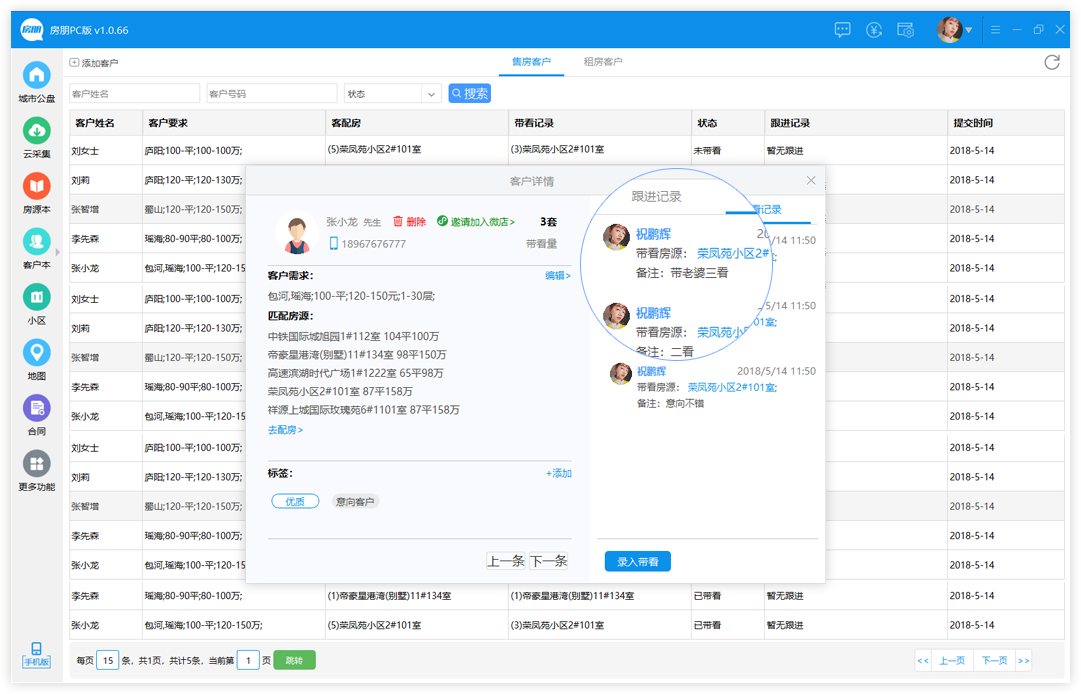
Task: Open the message chat icon in title bar
Action: (x=843, y=30)
